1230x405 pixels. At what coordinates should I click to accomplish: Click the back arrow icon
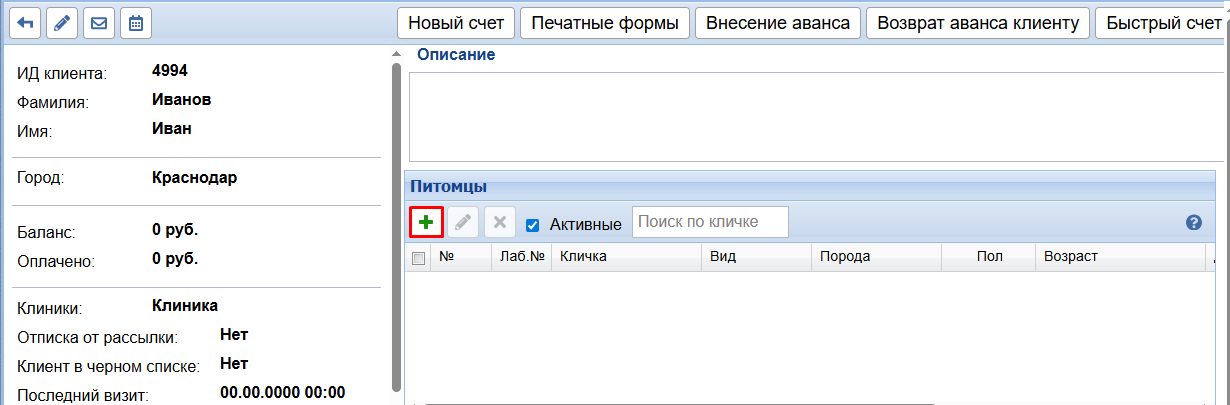[x=25, y=23]
